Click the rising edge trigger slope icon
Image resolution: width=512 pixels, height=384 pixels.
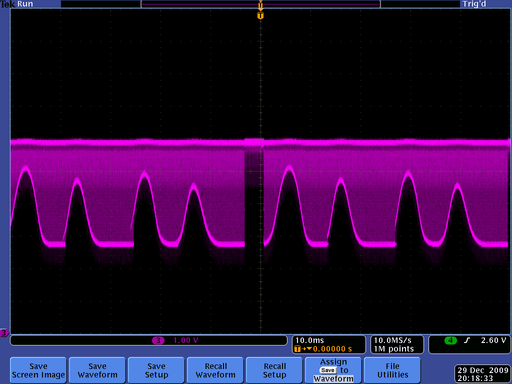tap(467, 340)
